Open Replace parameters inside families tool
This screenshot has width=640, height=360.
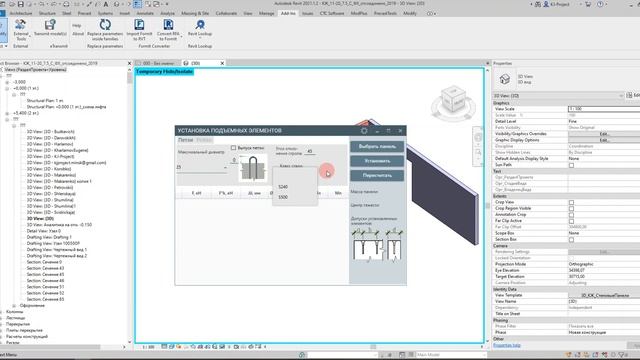click(105, 30)
